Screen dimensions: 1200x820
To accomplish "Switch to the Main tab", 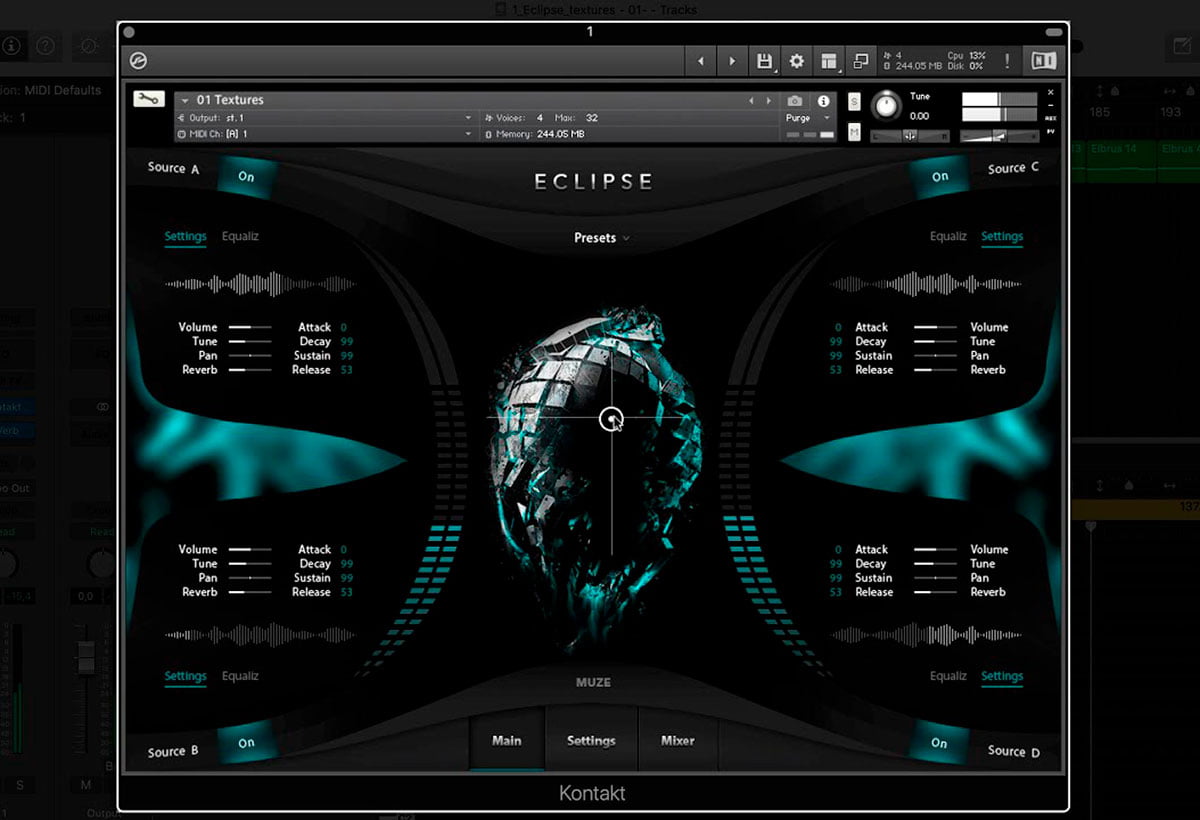I will pyautogui.click(x=507, y=741).
